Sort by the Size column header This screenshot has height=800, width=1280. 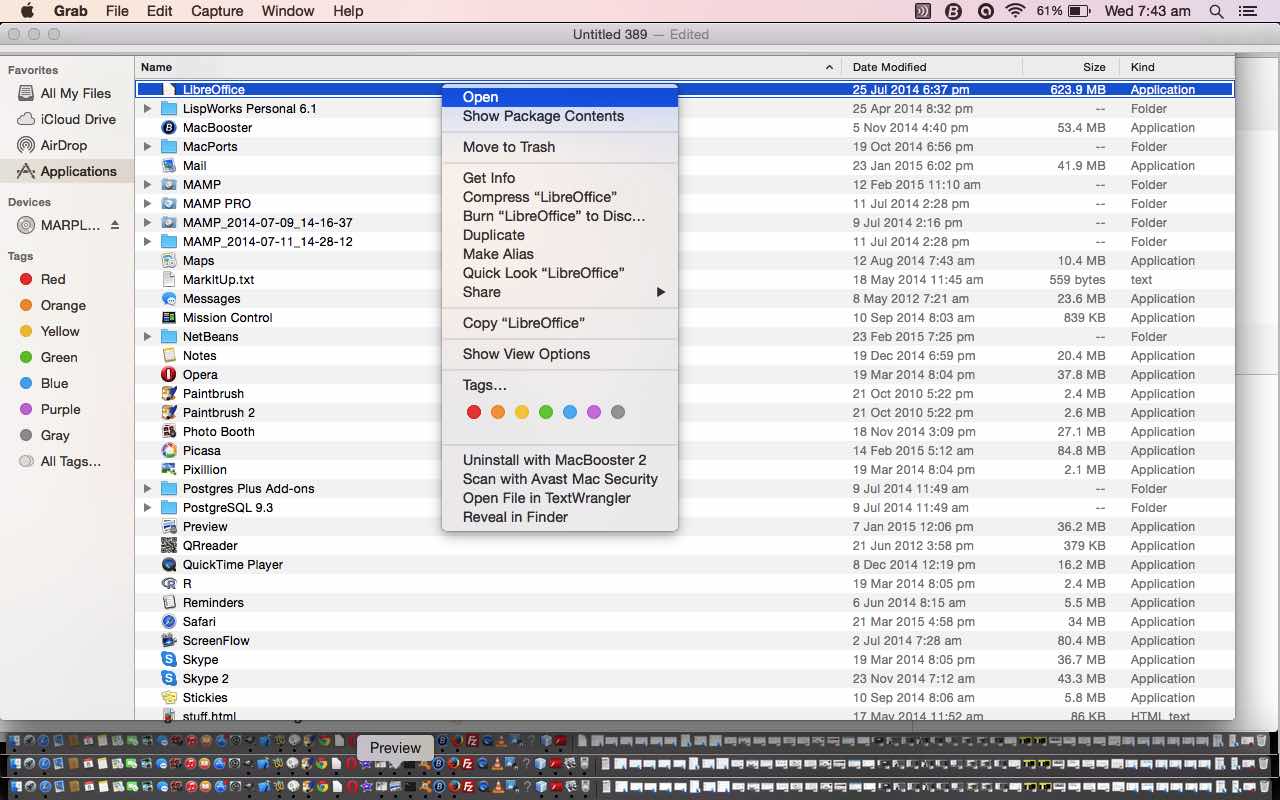click(1071, 67)
